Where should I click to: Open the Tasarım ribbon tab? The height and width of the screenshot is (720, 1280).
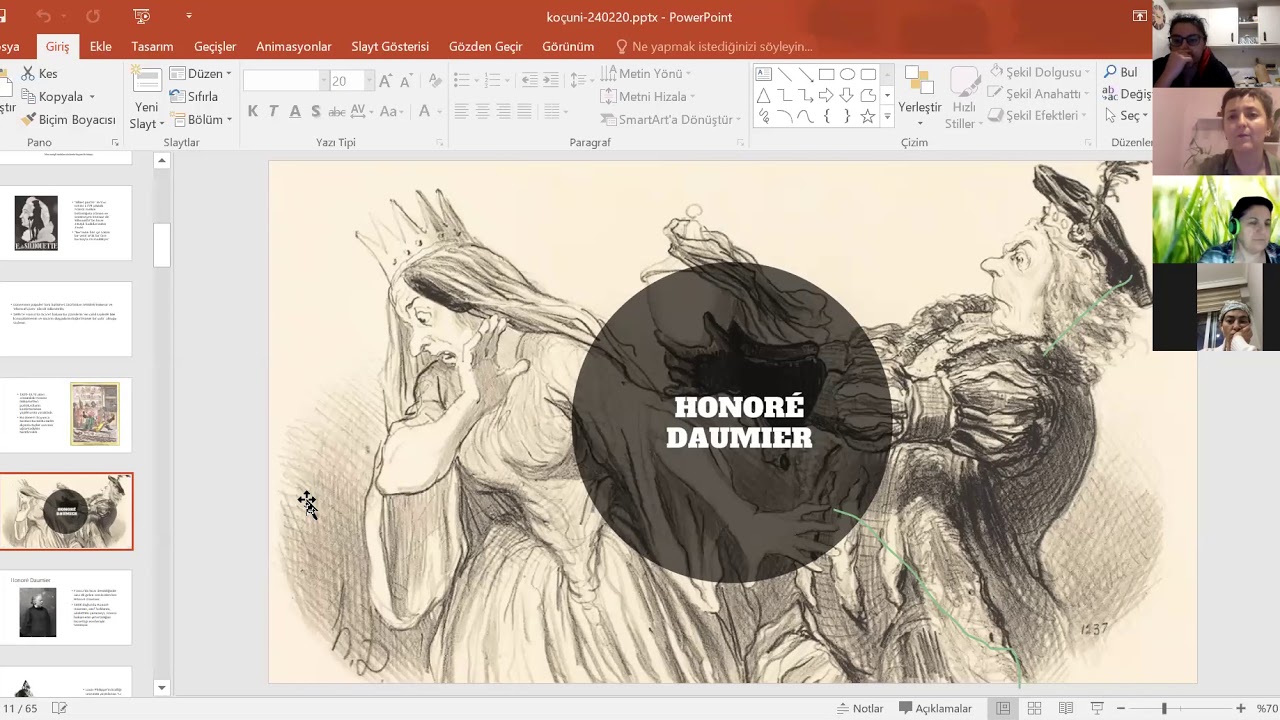(x=152, y=46)
